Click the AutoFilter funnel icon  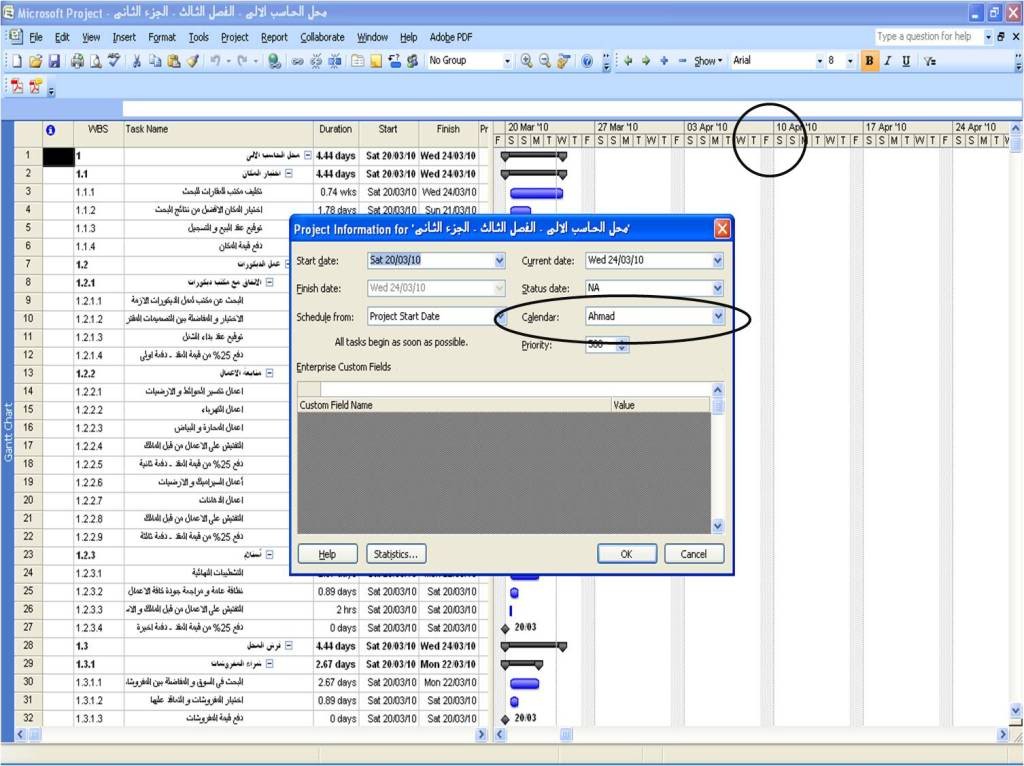930,61
